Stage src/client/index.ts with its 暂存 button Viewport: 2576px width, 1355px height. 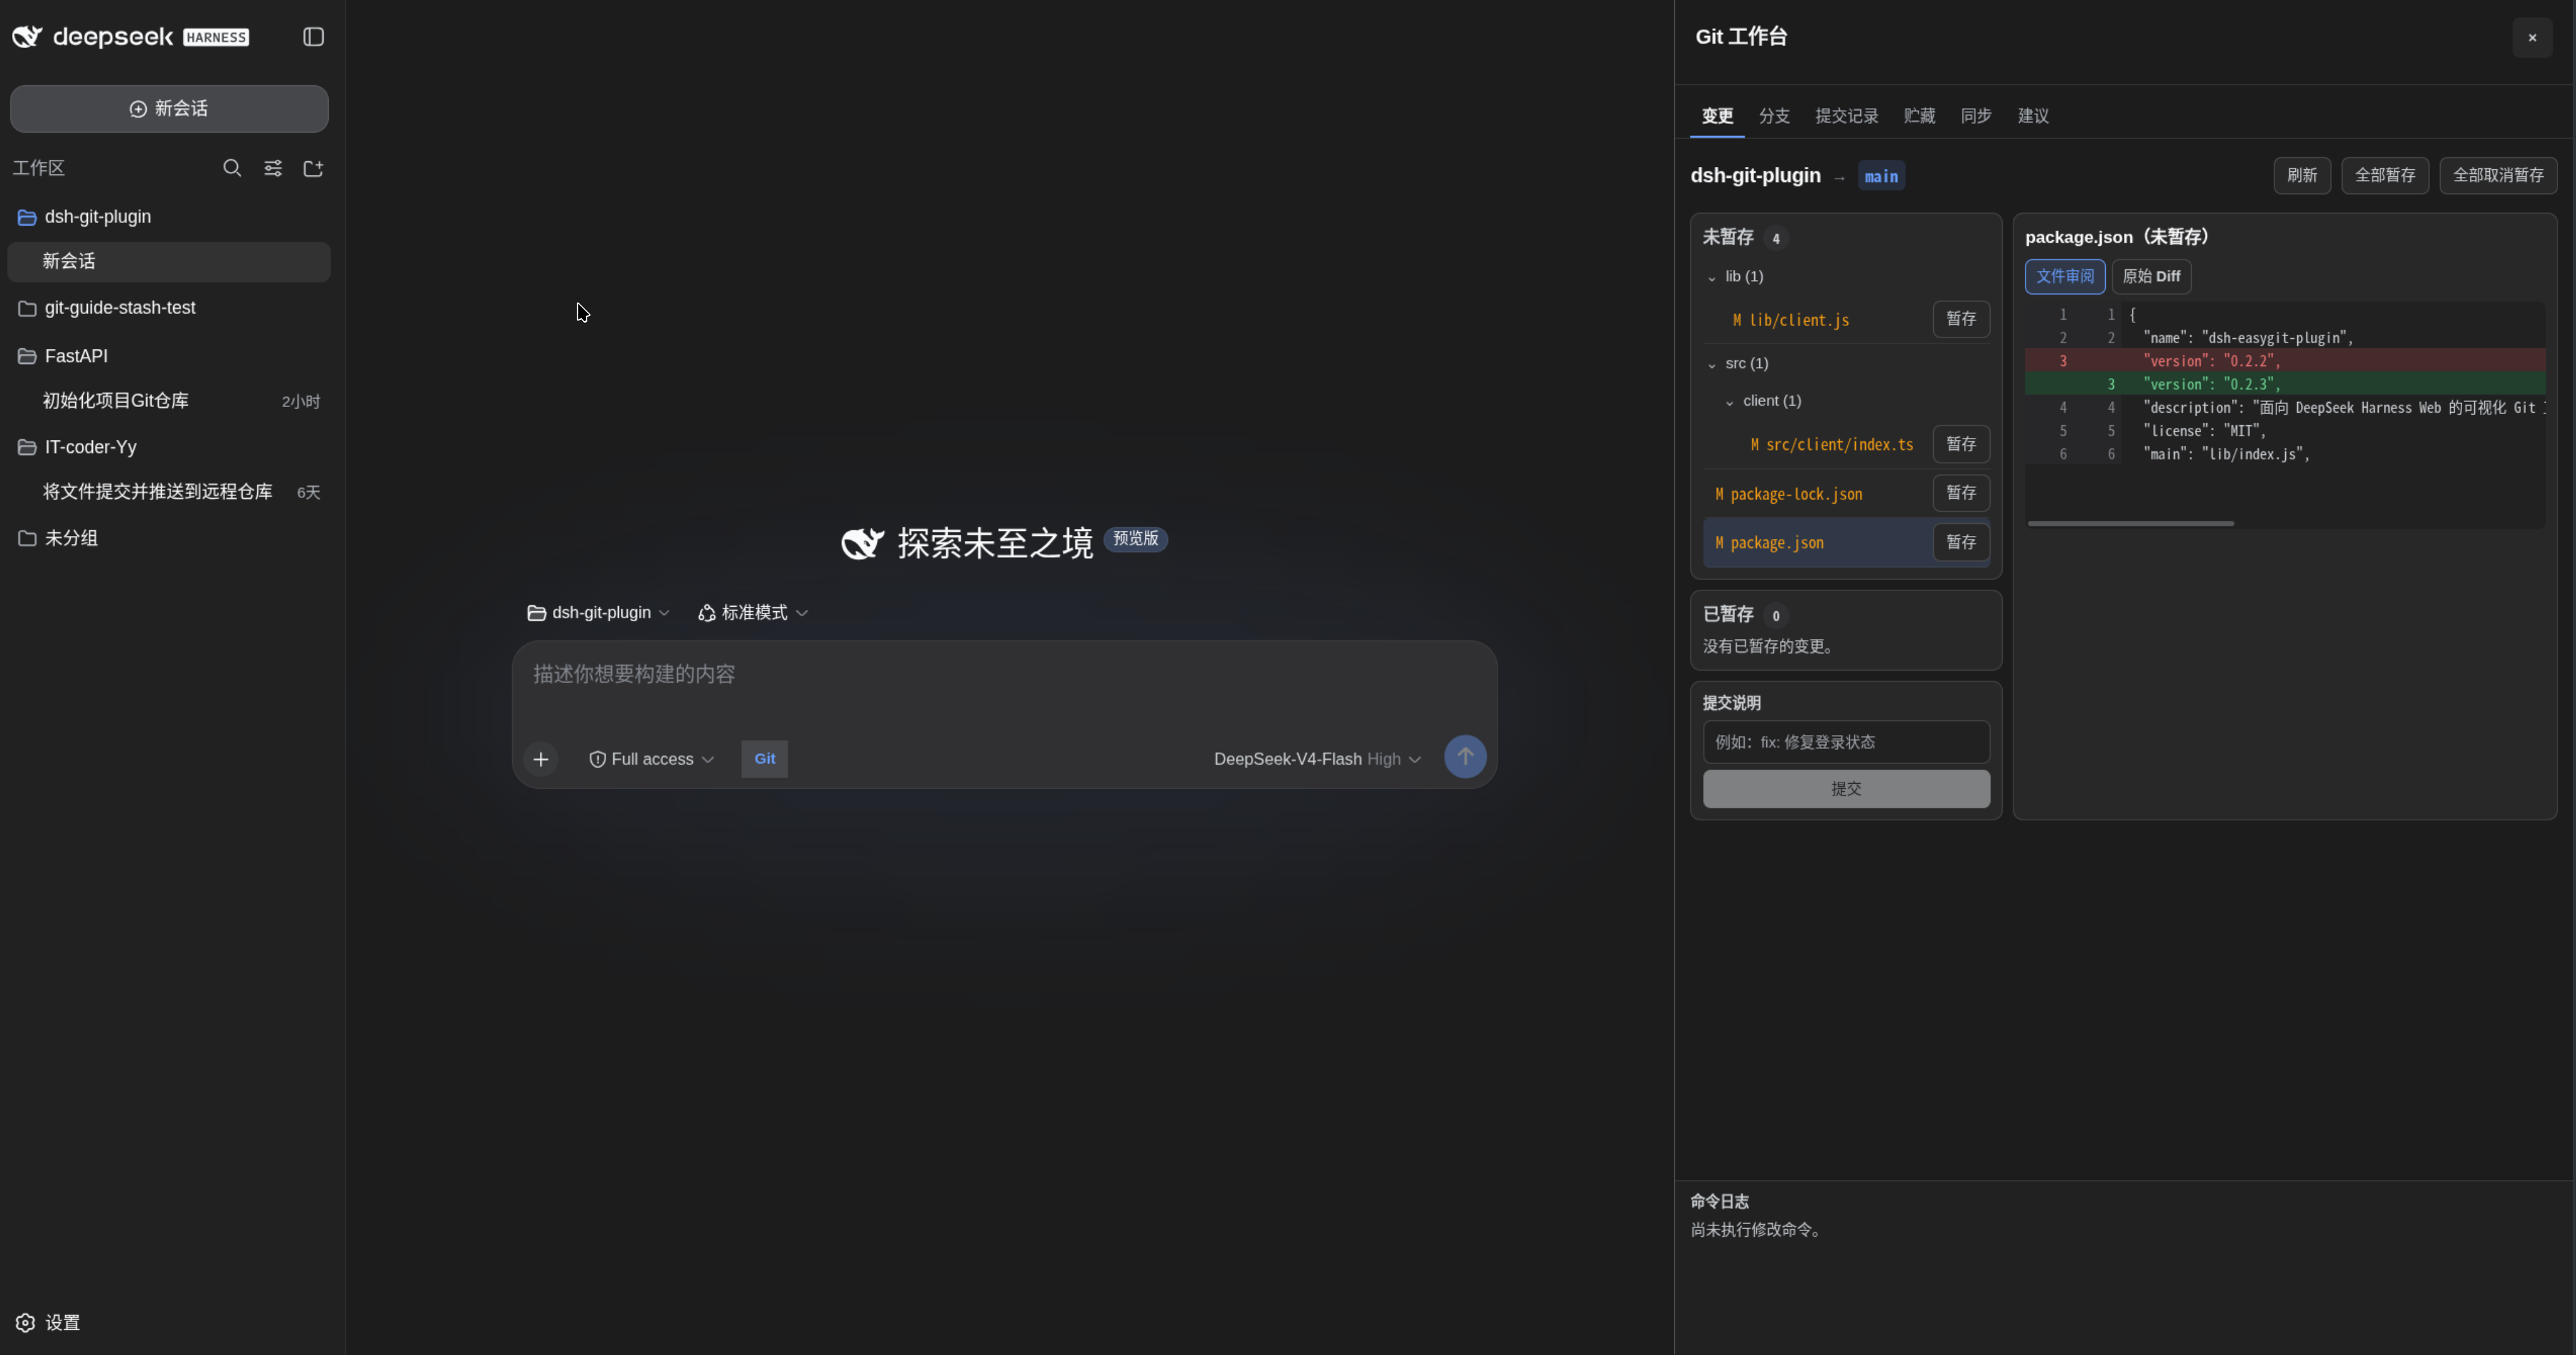tap(1961, 444)
